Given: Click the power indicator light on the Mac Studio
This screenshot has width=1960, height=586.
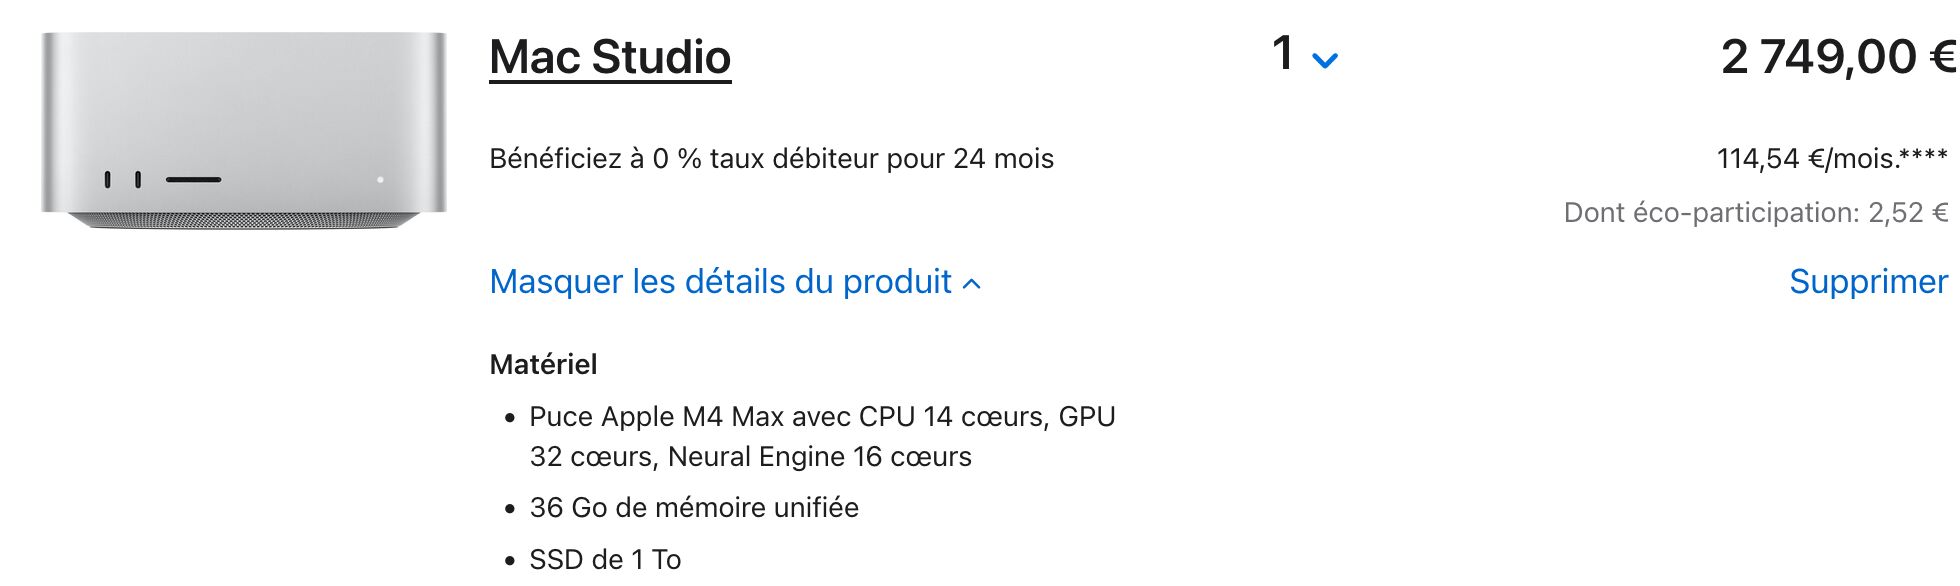Looking at the screenshot, I should [x=380, y=180].
